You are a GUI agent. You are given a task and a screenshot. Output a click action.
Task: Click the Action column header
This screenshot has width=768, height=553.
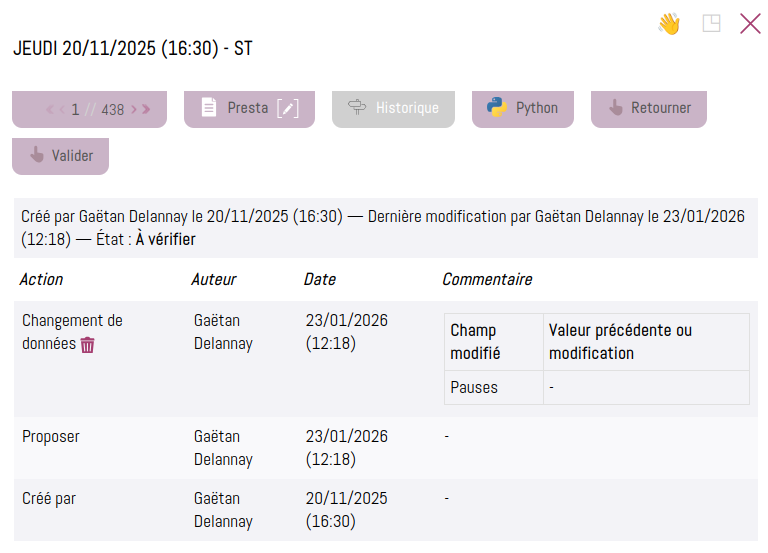coord(42,280)
